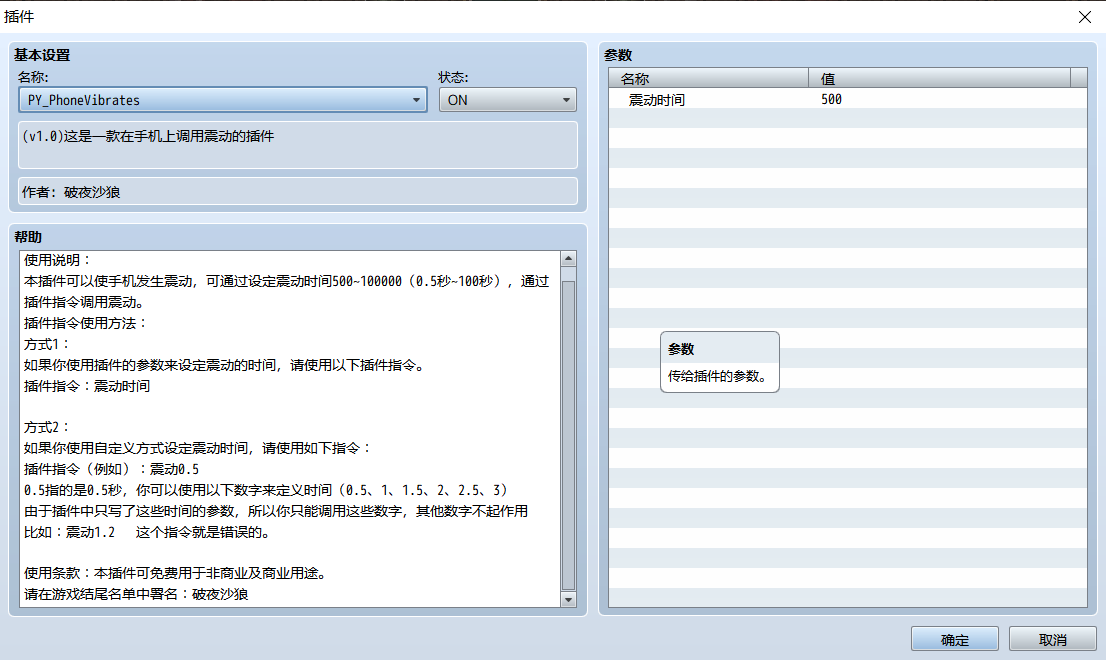Click the author field 破夜沙狼
This screenshot has height=660, width=1106.
point(298,191)
